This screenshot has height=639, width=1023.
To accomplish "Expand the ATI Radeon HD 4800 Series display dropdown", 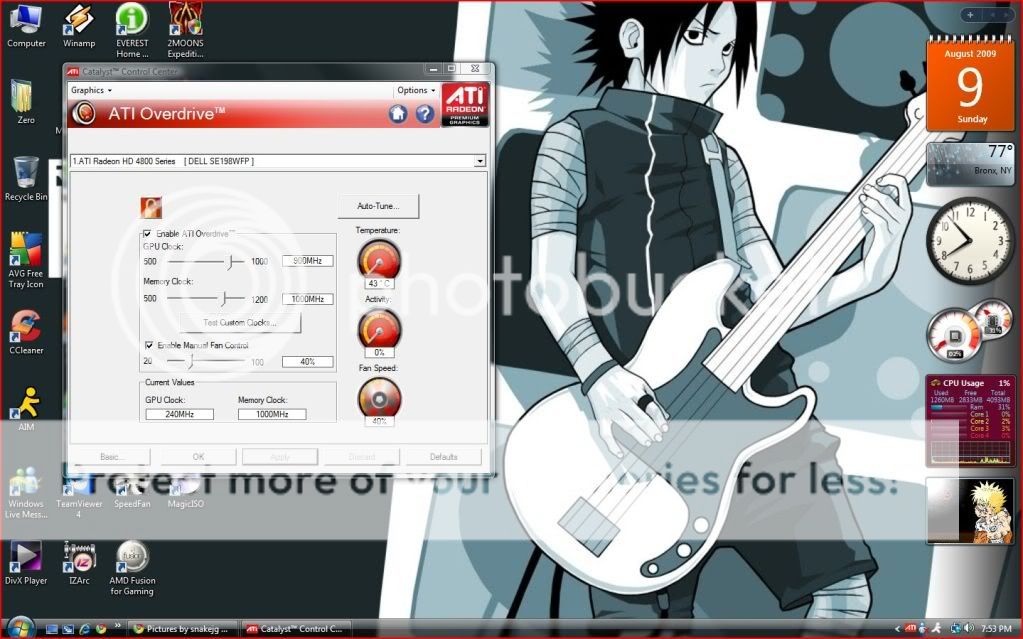I will pyautogui.click(x=480, y=161).
